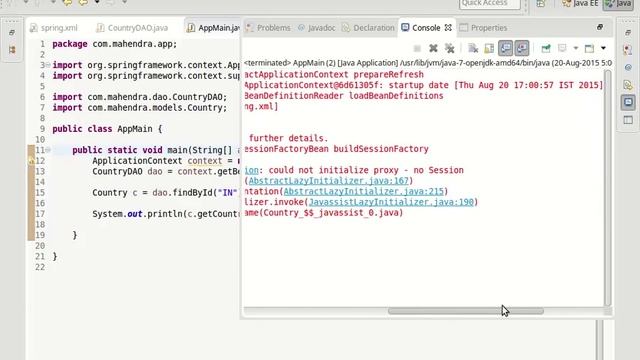This screenshot has height=360, width=640.
Task: Open AbstractLazyInitializer.java:215 stack trace link
Action: 364,191
